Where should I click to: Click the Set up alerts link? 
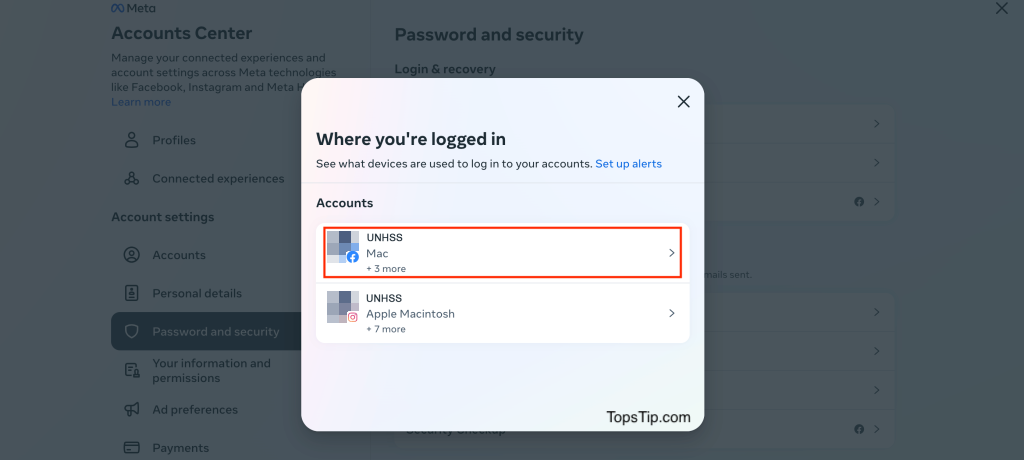click(x=628, y=164)
